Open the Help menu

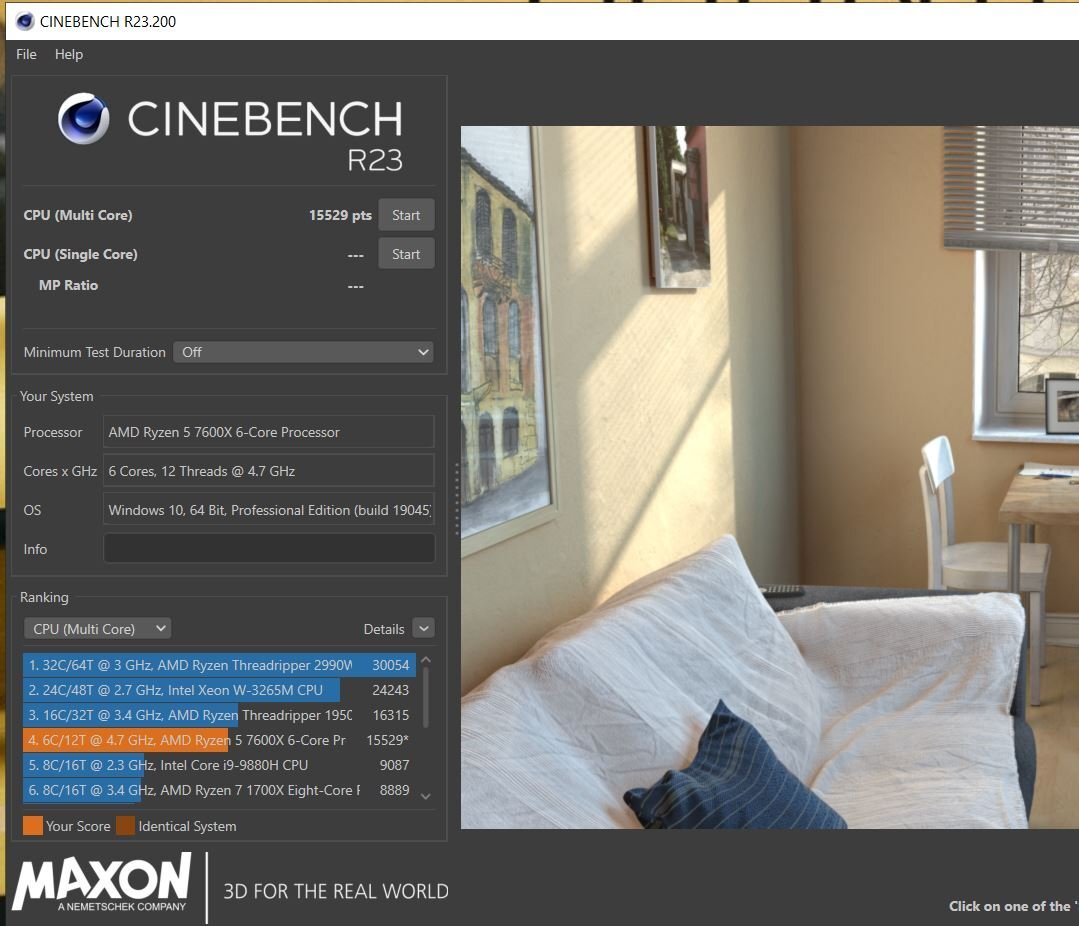(69, 54)
